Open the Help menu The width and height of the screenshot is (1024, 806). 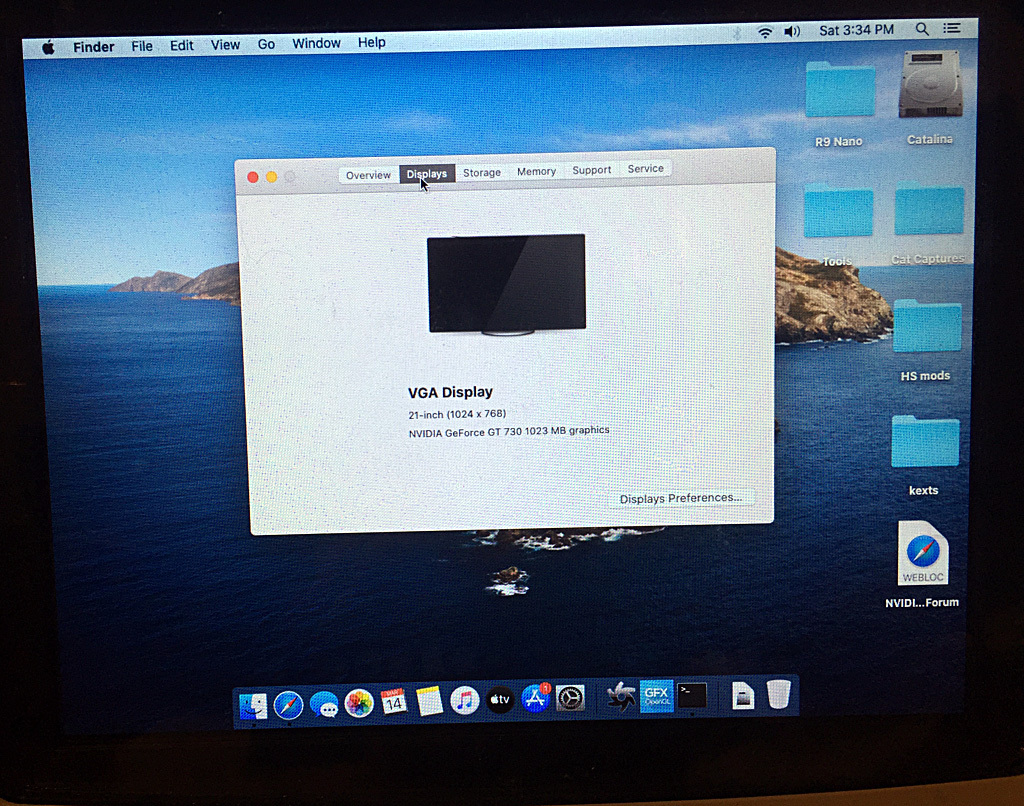(x=372, y=42)
